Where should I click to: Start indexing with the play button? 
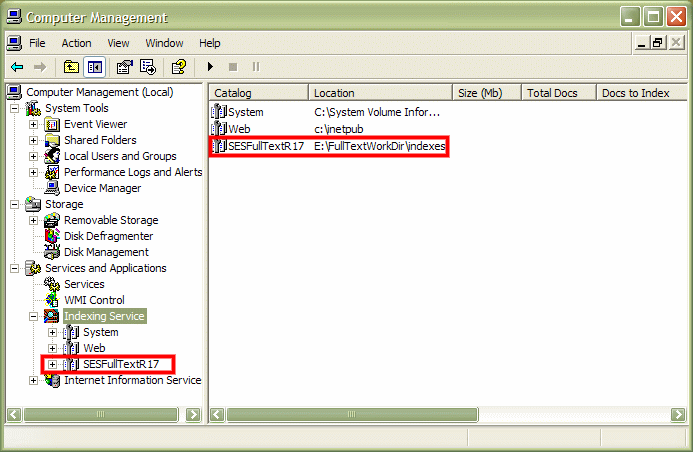pyautogui.click(x=210, y=67)
